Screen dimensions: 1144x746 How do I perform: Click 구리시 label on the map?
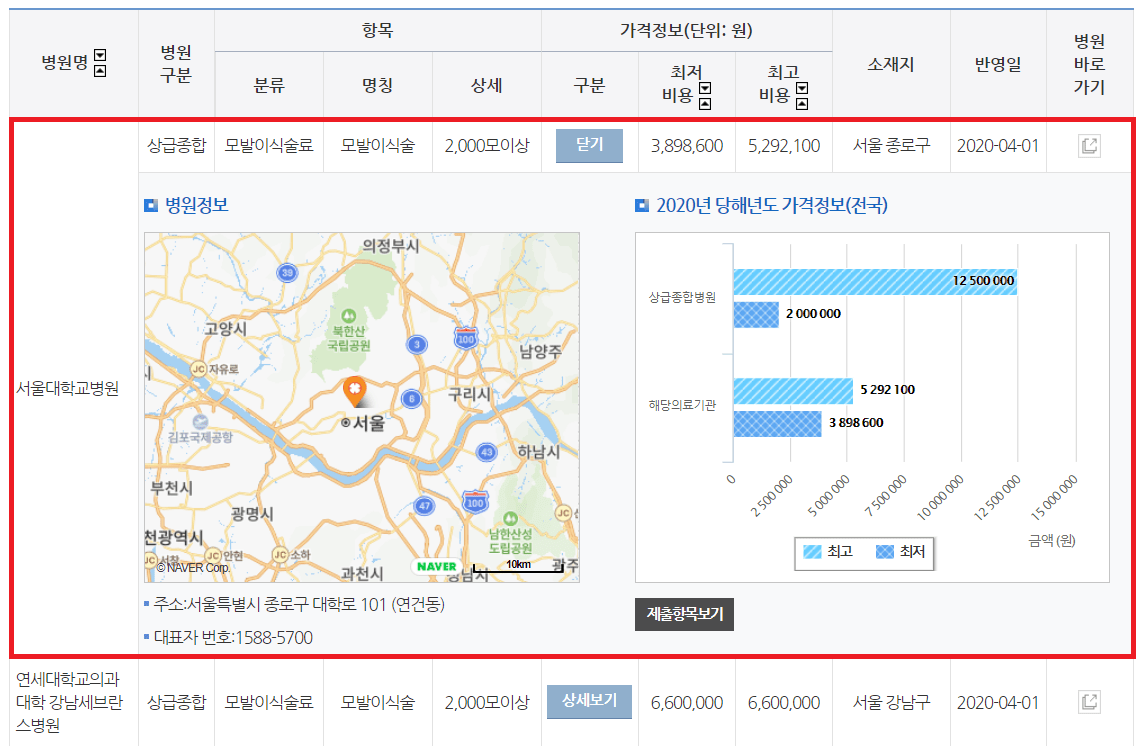click(469, 395)
